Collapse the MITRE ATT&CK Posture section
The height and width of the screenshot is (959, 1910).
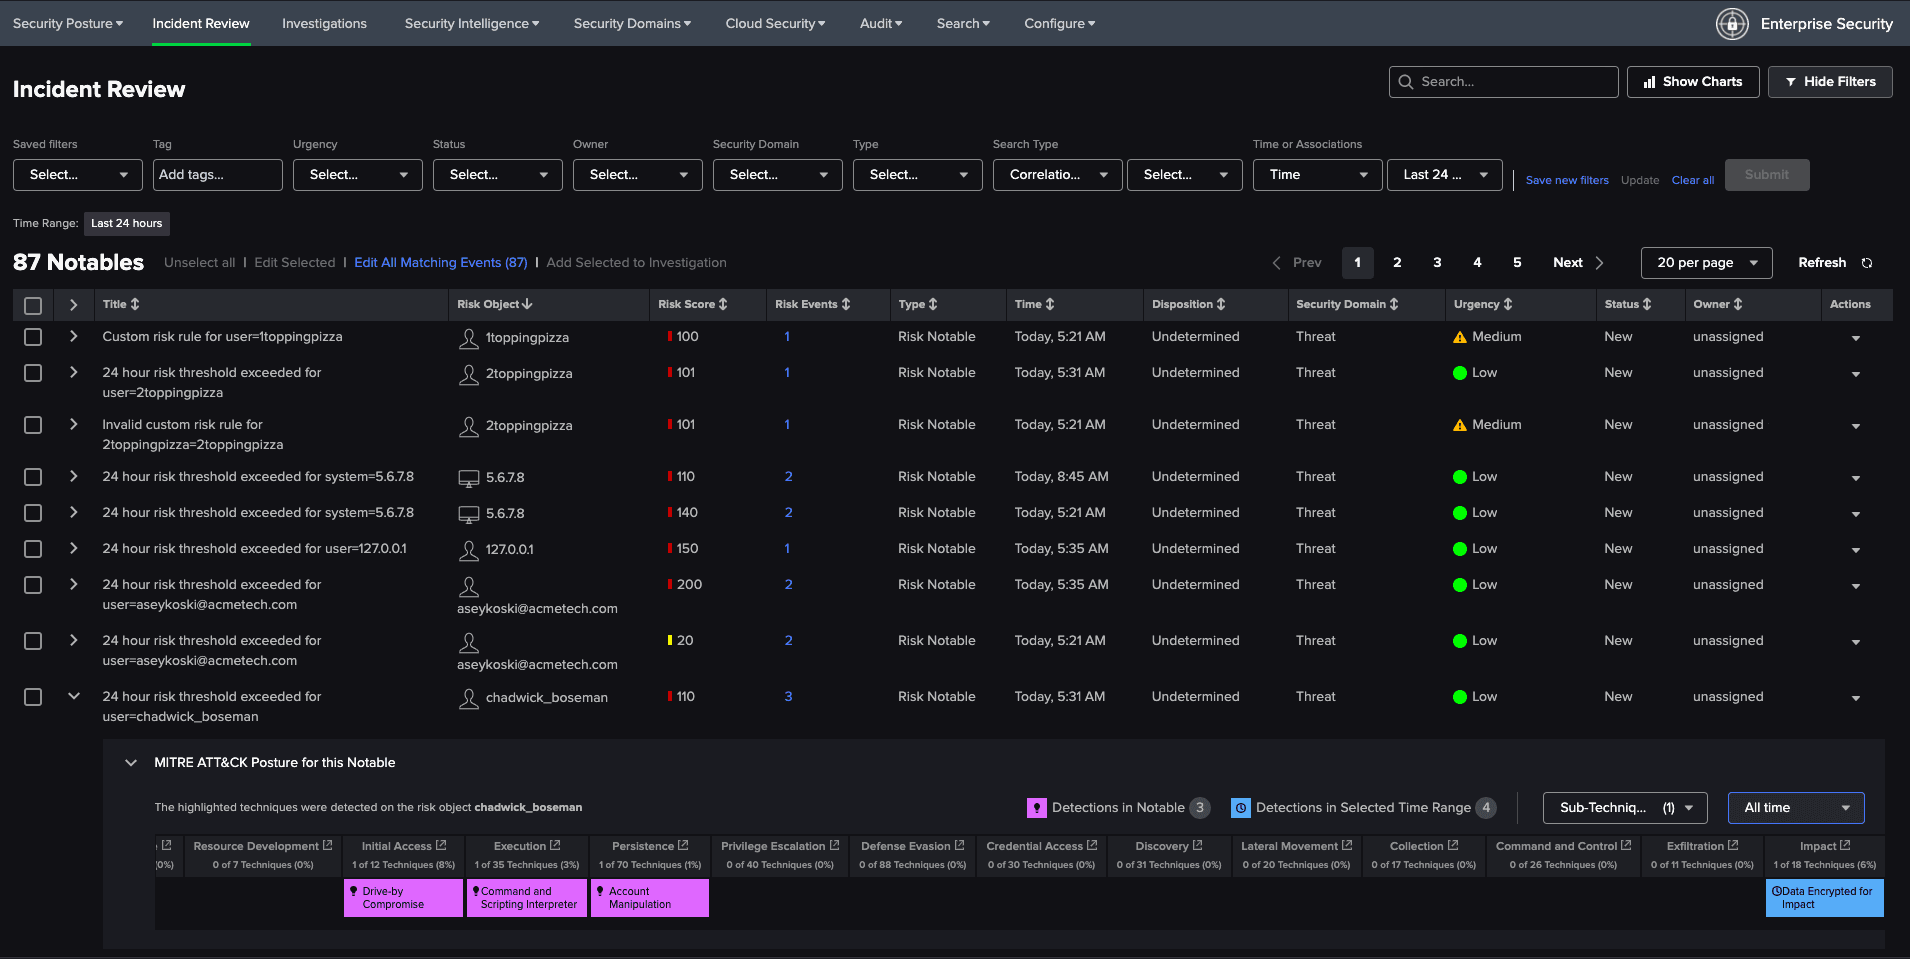pyautogui.click(x=131, y=762)
